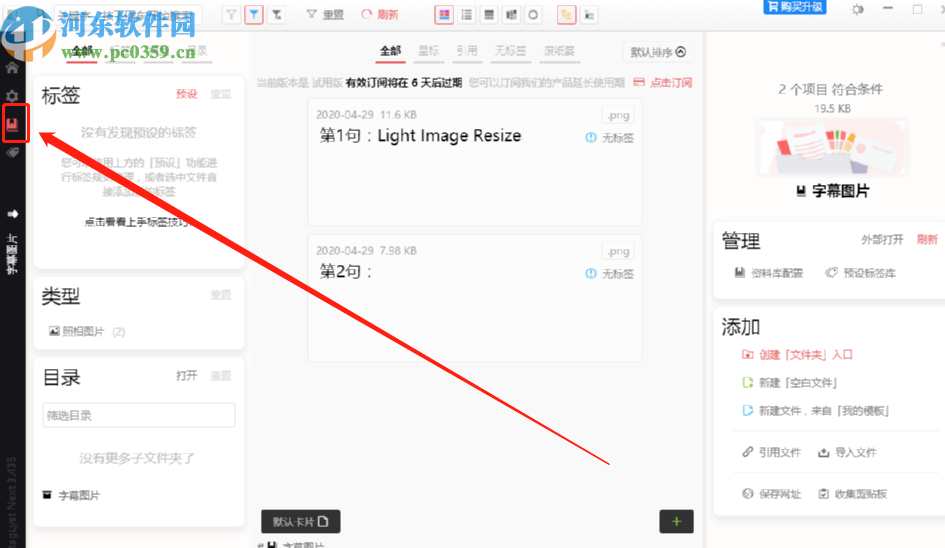The image size is (945, 548).
Task: Click the info icon on 第2句 card
Action: 591,273
